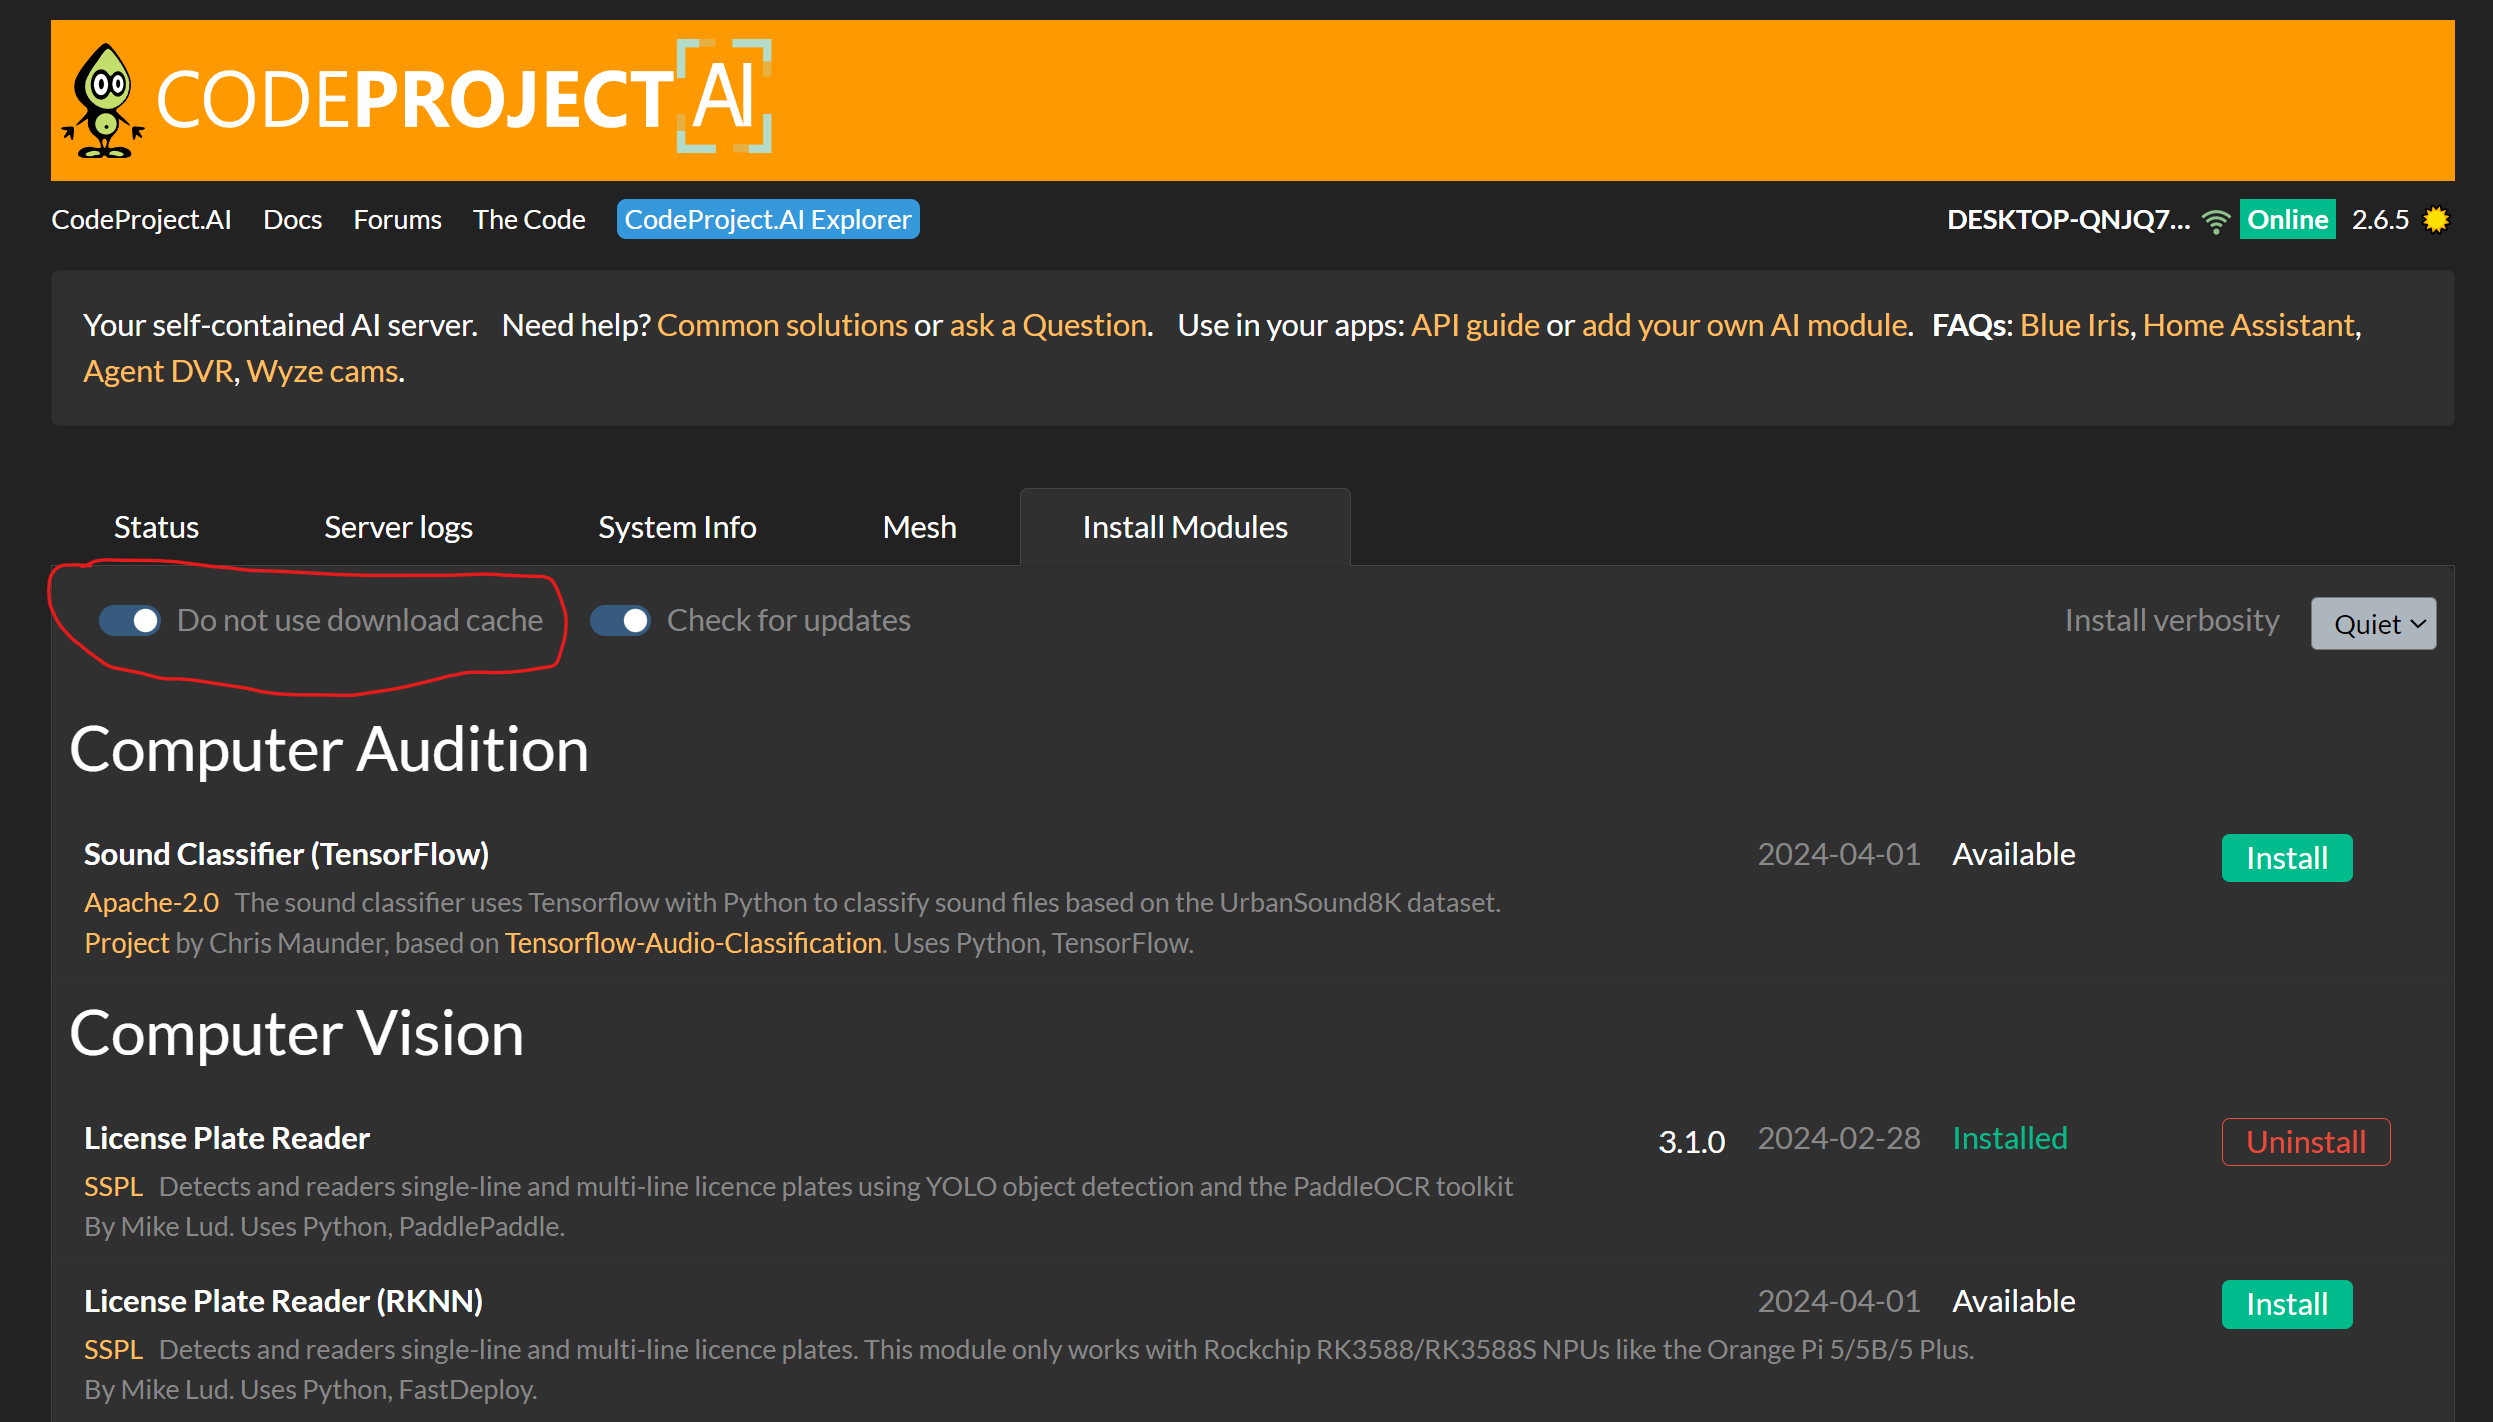Open Tensorflow-Audio-Classification link
The image size is (2493, 1422).
[693, 943]
